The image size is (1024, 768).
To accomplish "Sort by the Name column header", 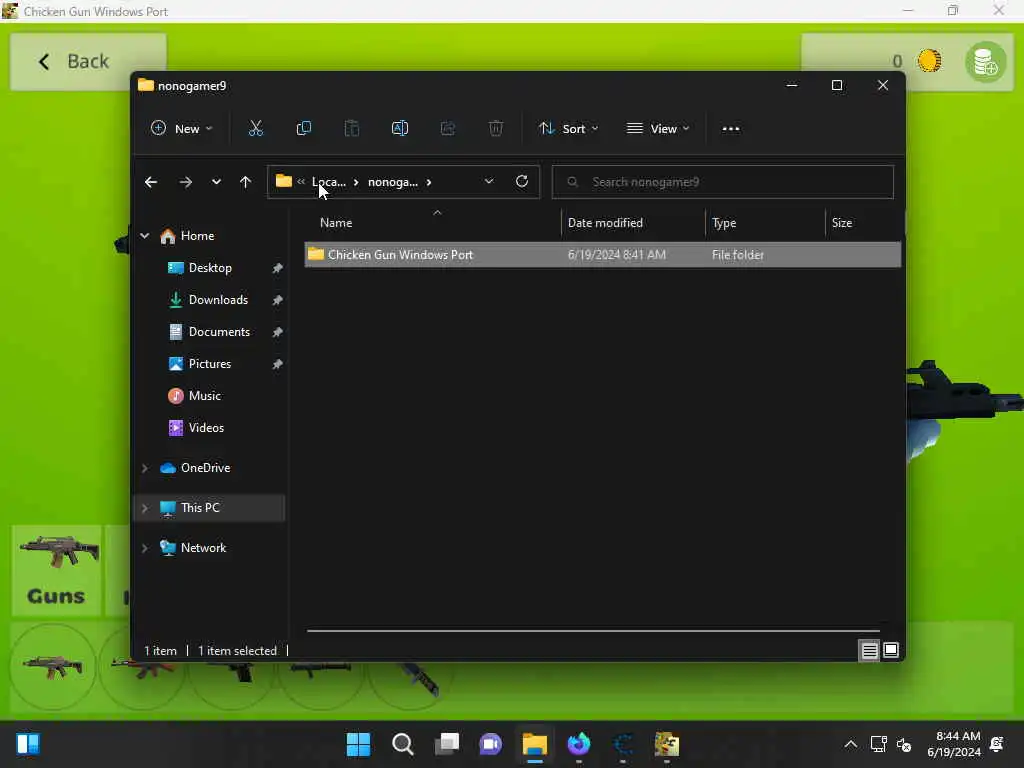I will coord(336,223).
